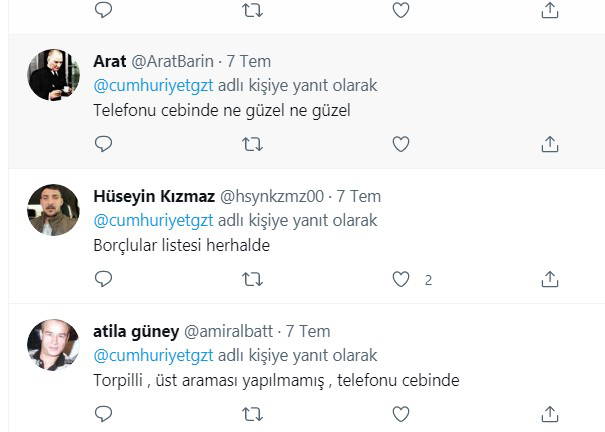Open atila güney's profile photo

(x=53, y=345)
